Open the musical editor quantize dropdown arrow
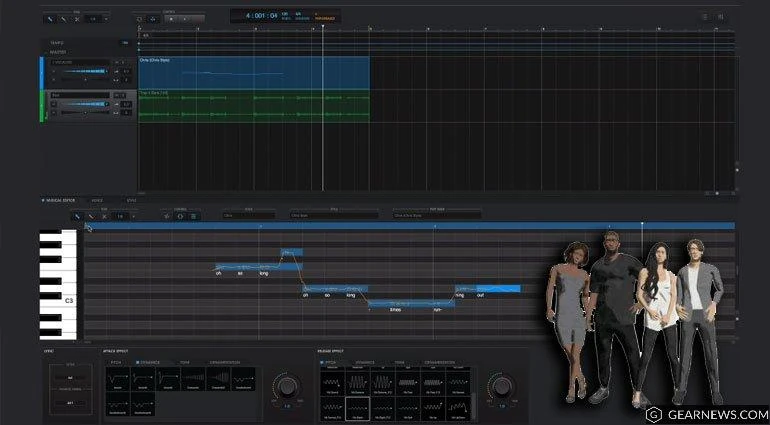This screenshot has width=770, height=425. pos(134,216)
